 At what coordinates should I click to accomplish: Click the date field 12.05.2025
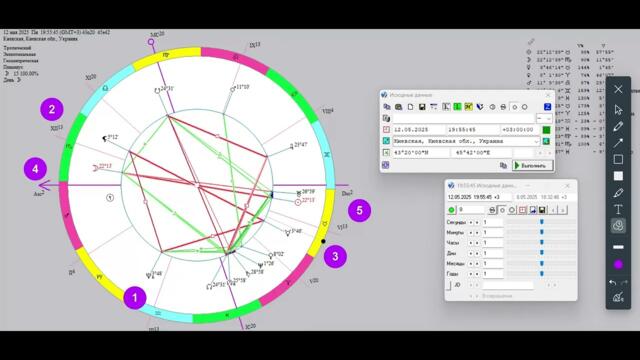coord(418,129)
